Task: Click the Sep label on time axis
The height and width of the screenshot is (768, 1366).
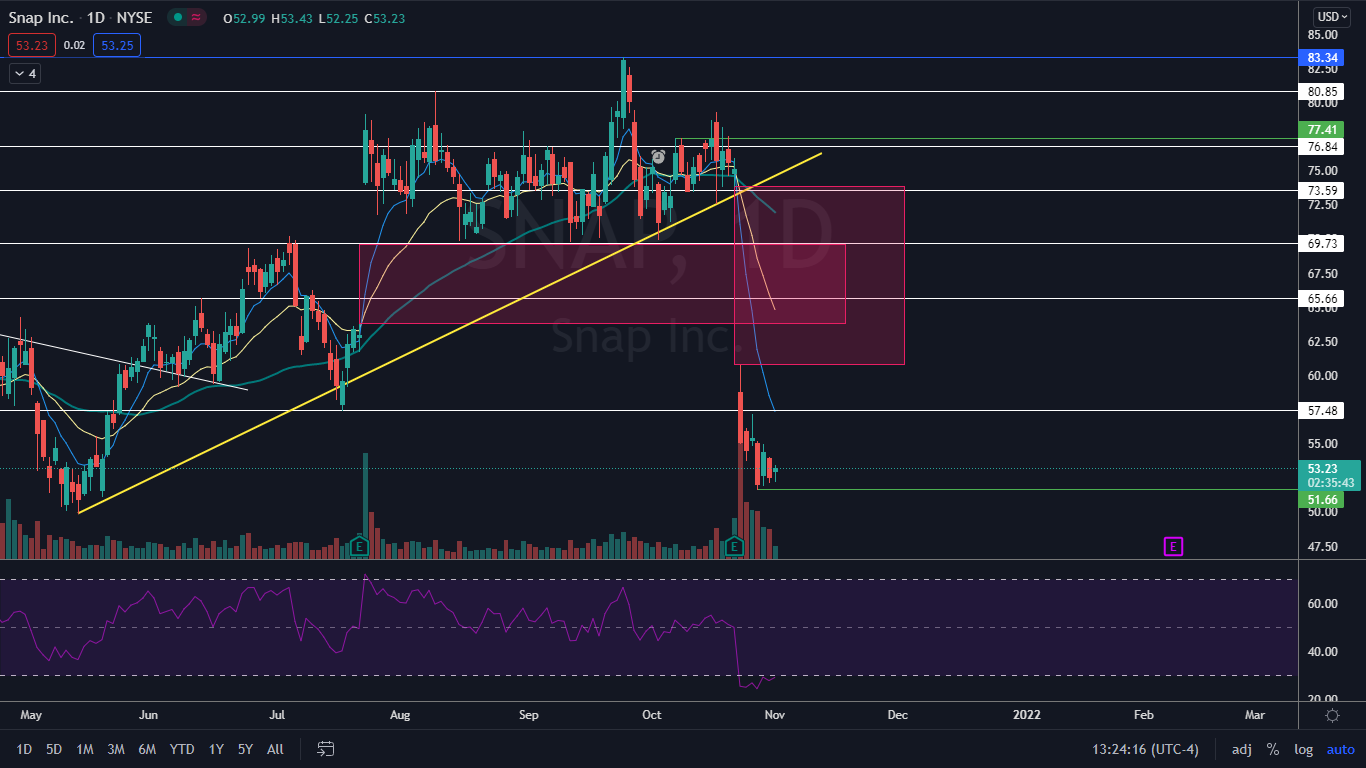Action: tap(529, 715)
